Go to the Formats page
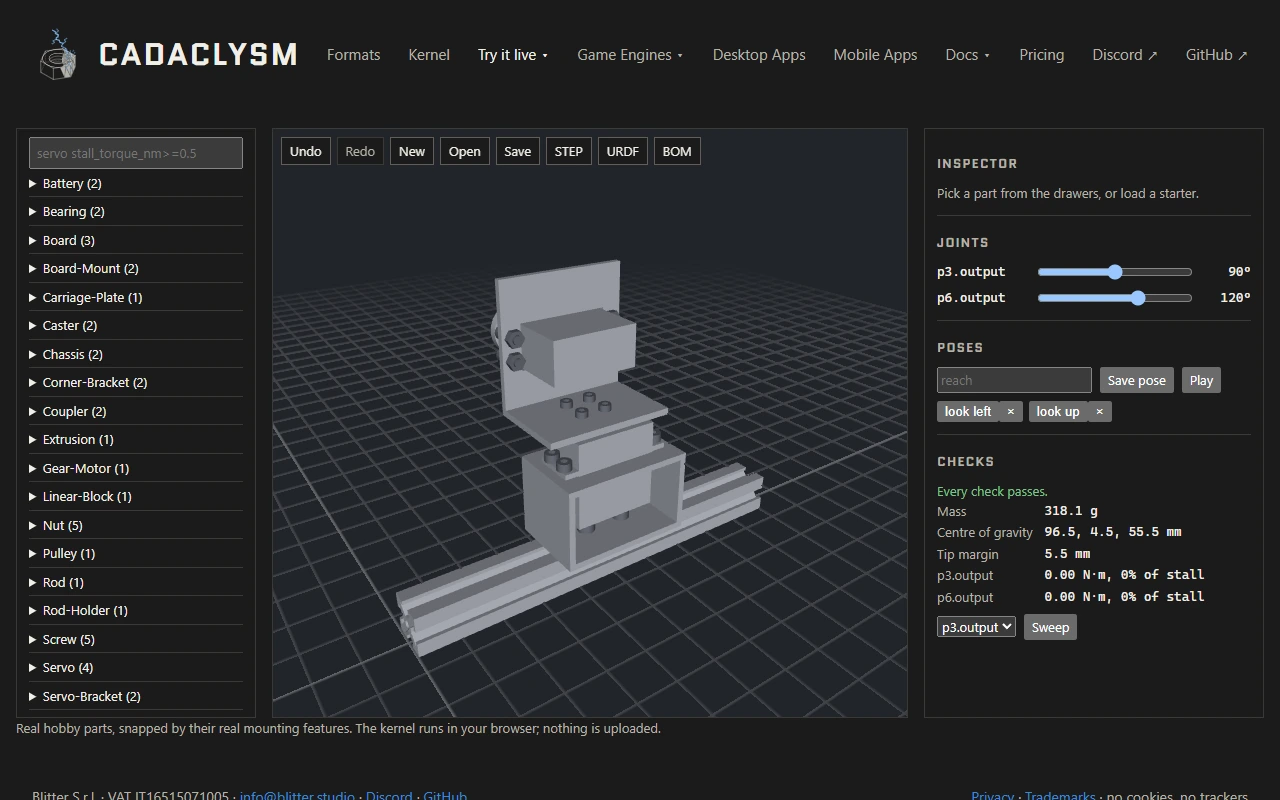The image size is (1280, 800). (353, 55)
